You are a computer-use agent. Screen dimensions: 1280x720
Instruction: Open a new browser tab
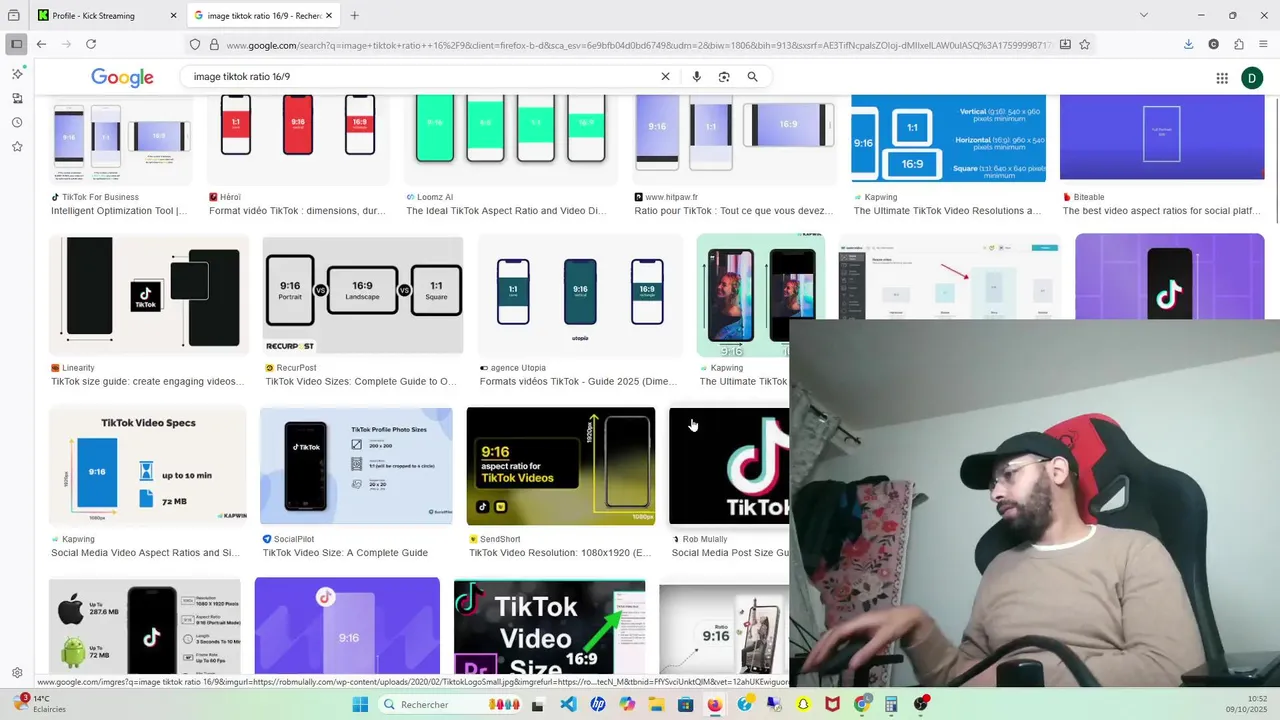coord(354,15)
